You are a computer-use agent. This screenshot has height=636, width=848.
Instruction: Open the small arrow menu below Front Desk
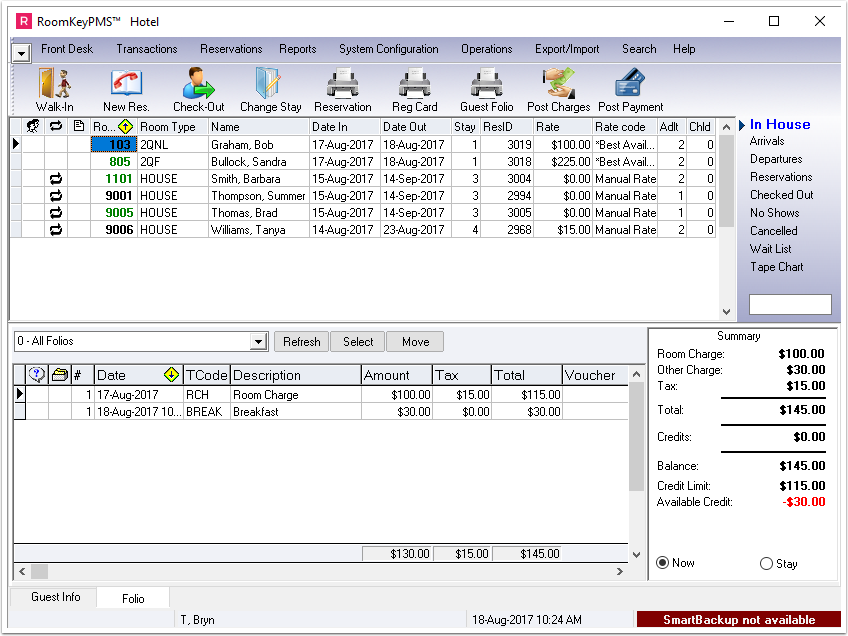pos(19,51)
